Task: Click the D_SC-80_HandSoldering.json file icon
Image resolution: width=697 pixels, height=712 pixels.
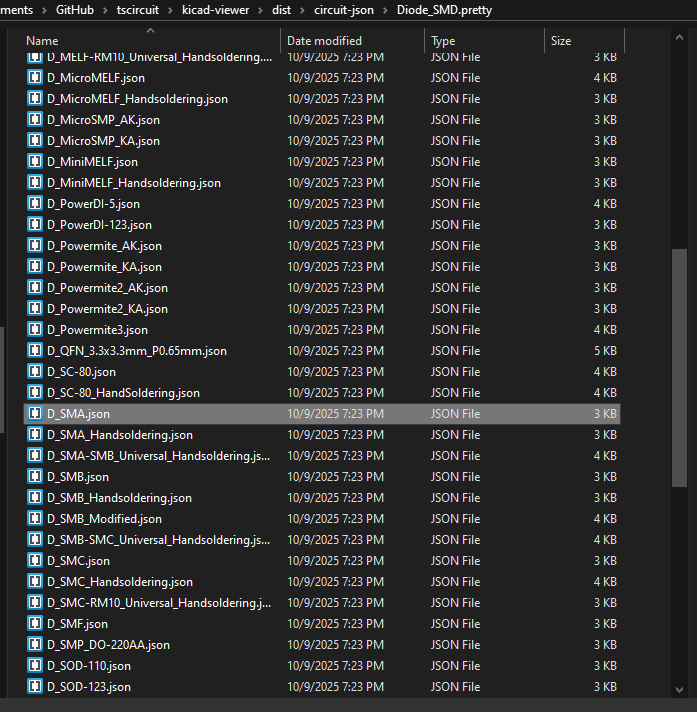Action: pos(35,393)
